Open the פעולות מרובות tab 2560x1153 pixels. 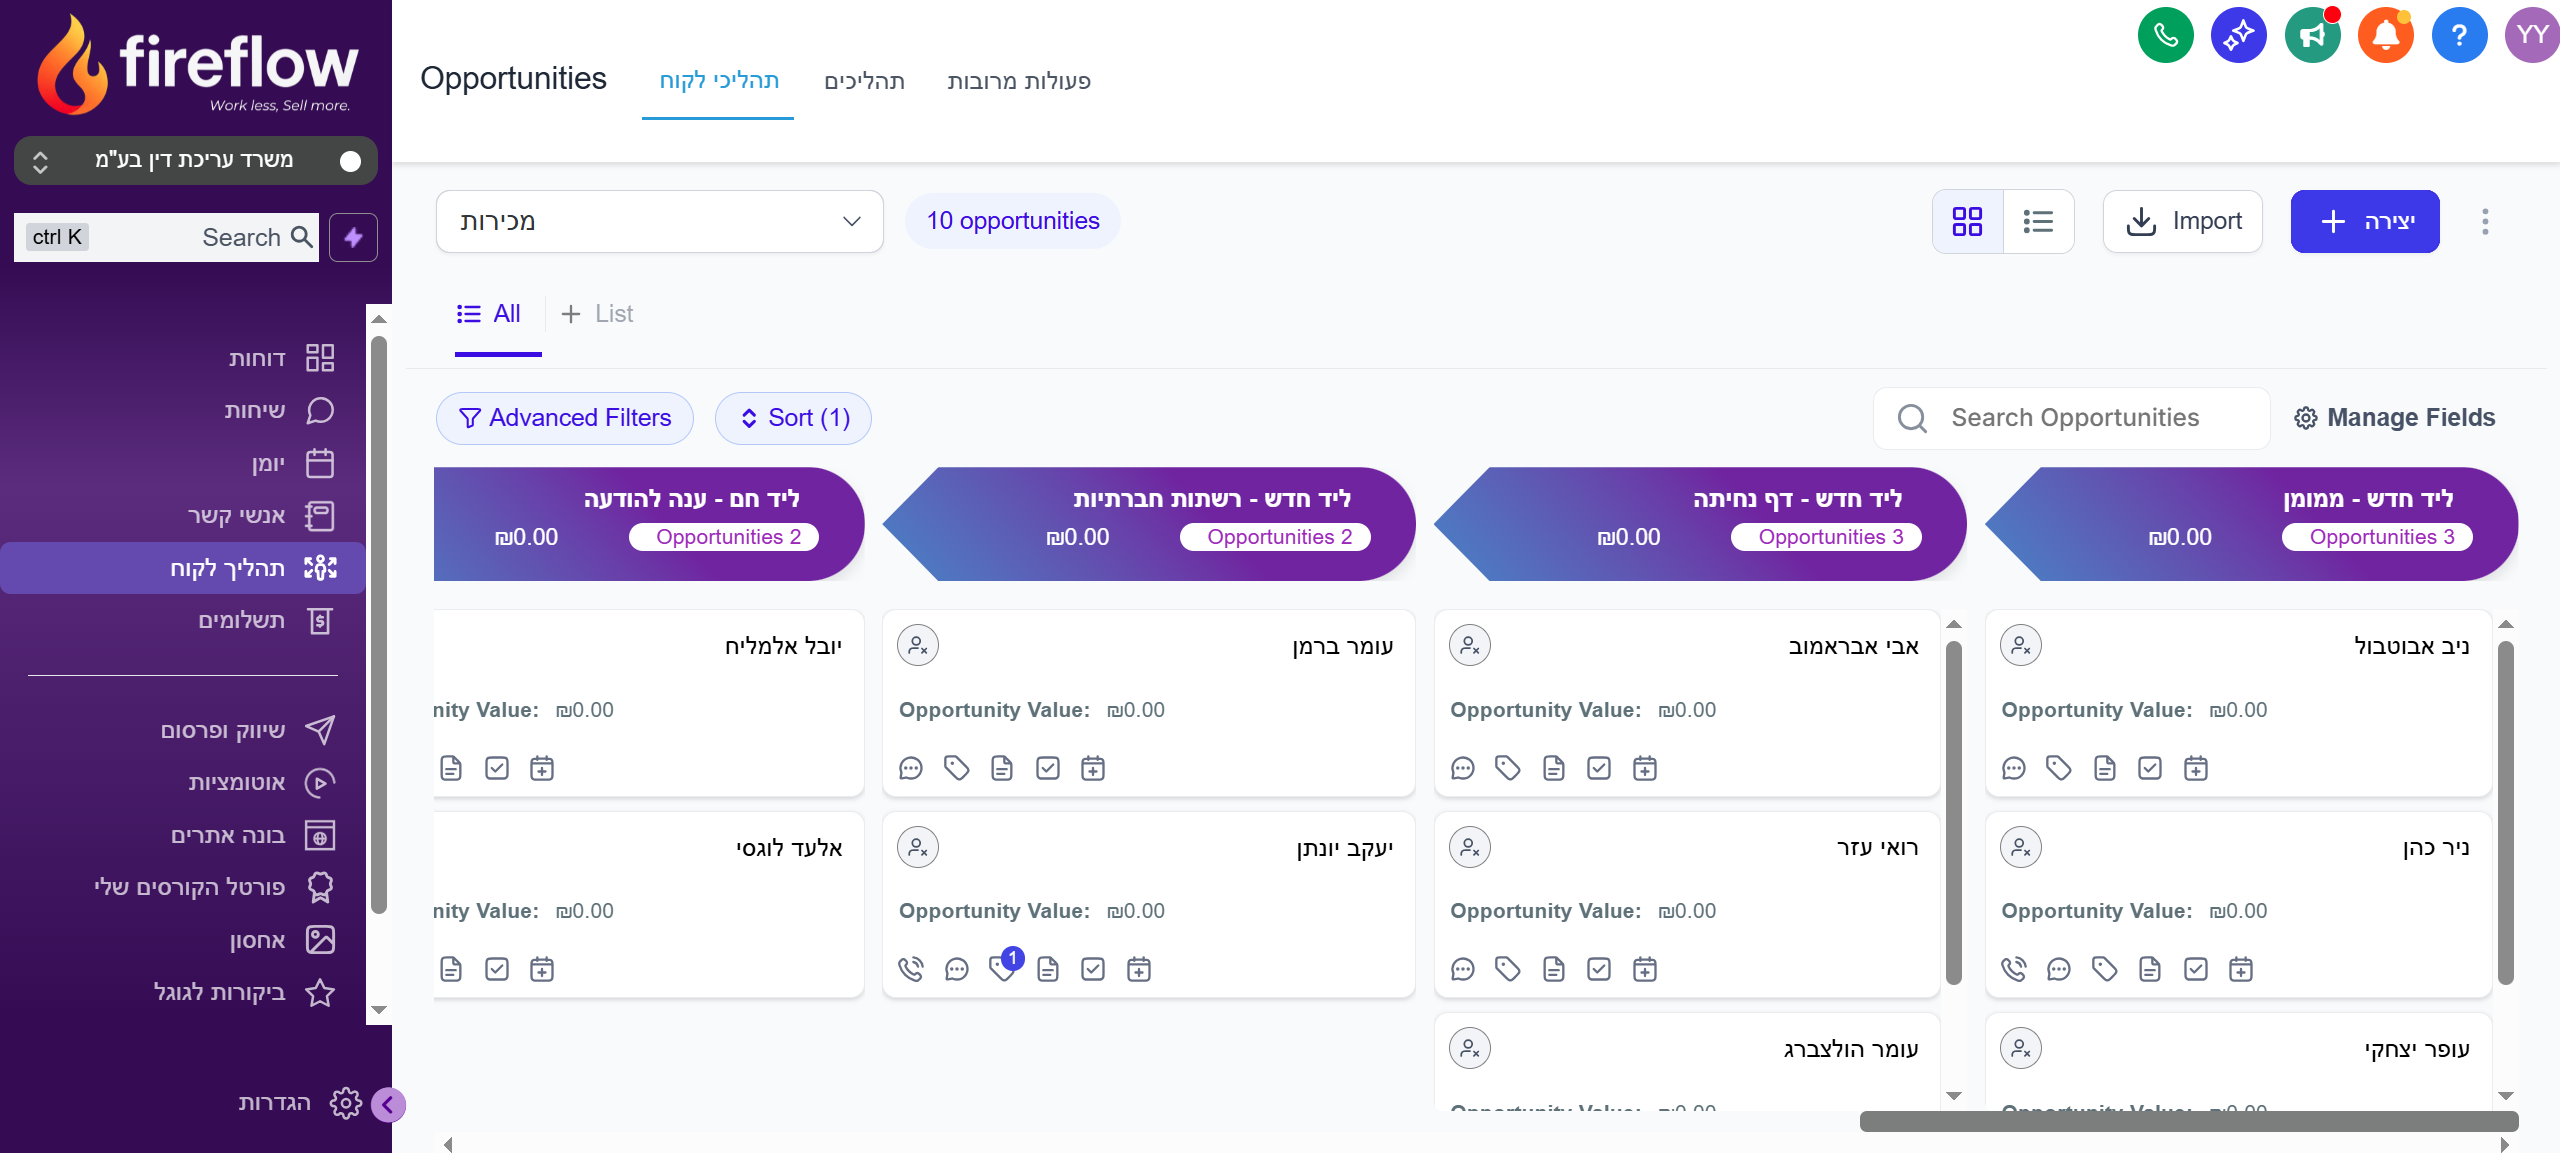click(1018, 81)
